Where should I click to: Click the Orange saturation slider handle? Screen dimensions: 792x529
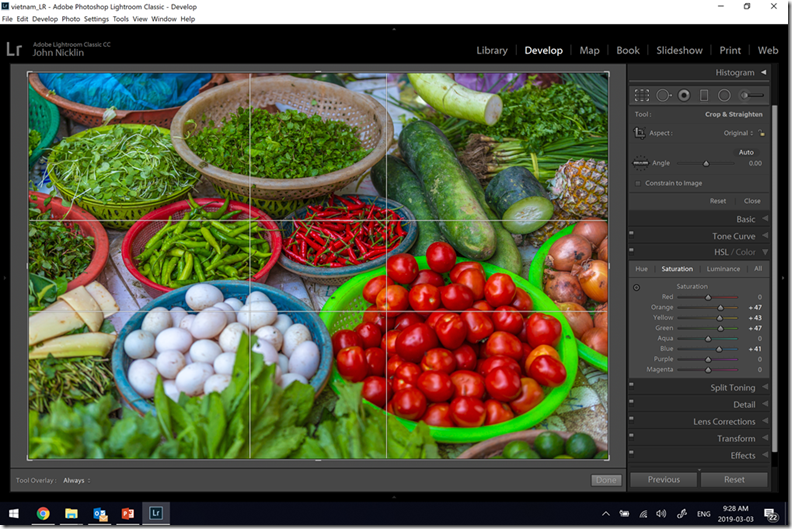point(719,307)
